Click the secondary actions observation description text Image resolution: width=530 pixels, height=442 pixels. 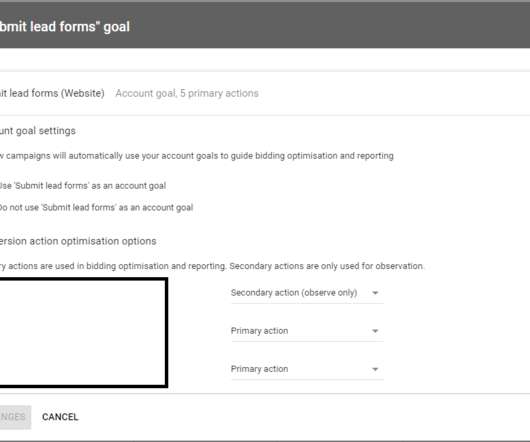(212, 266)
